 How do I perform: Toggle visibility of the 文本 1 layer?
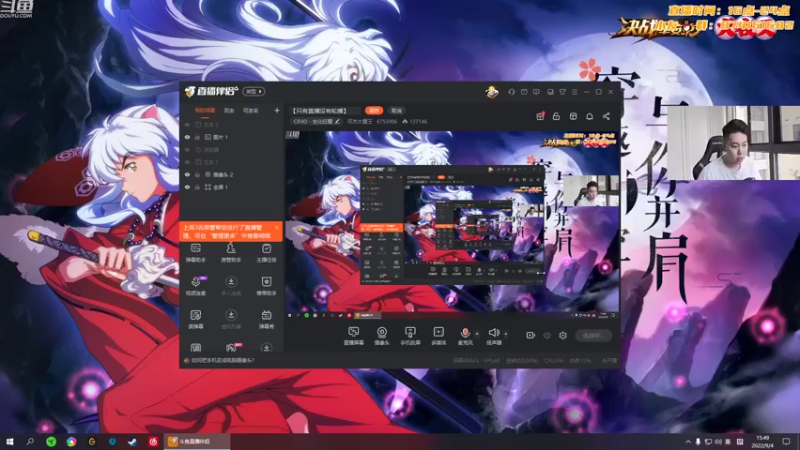coord(187,162)
